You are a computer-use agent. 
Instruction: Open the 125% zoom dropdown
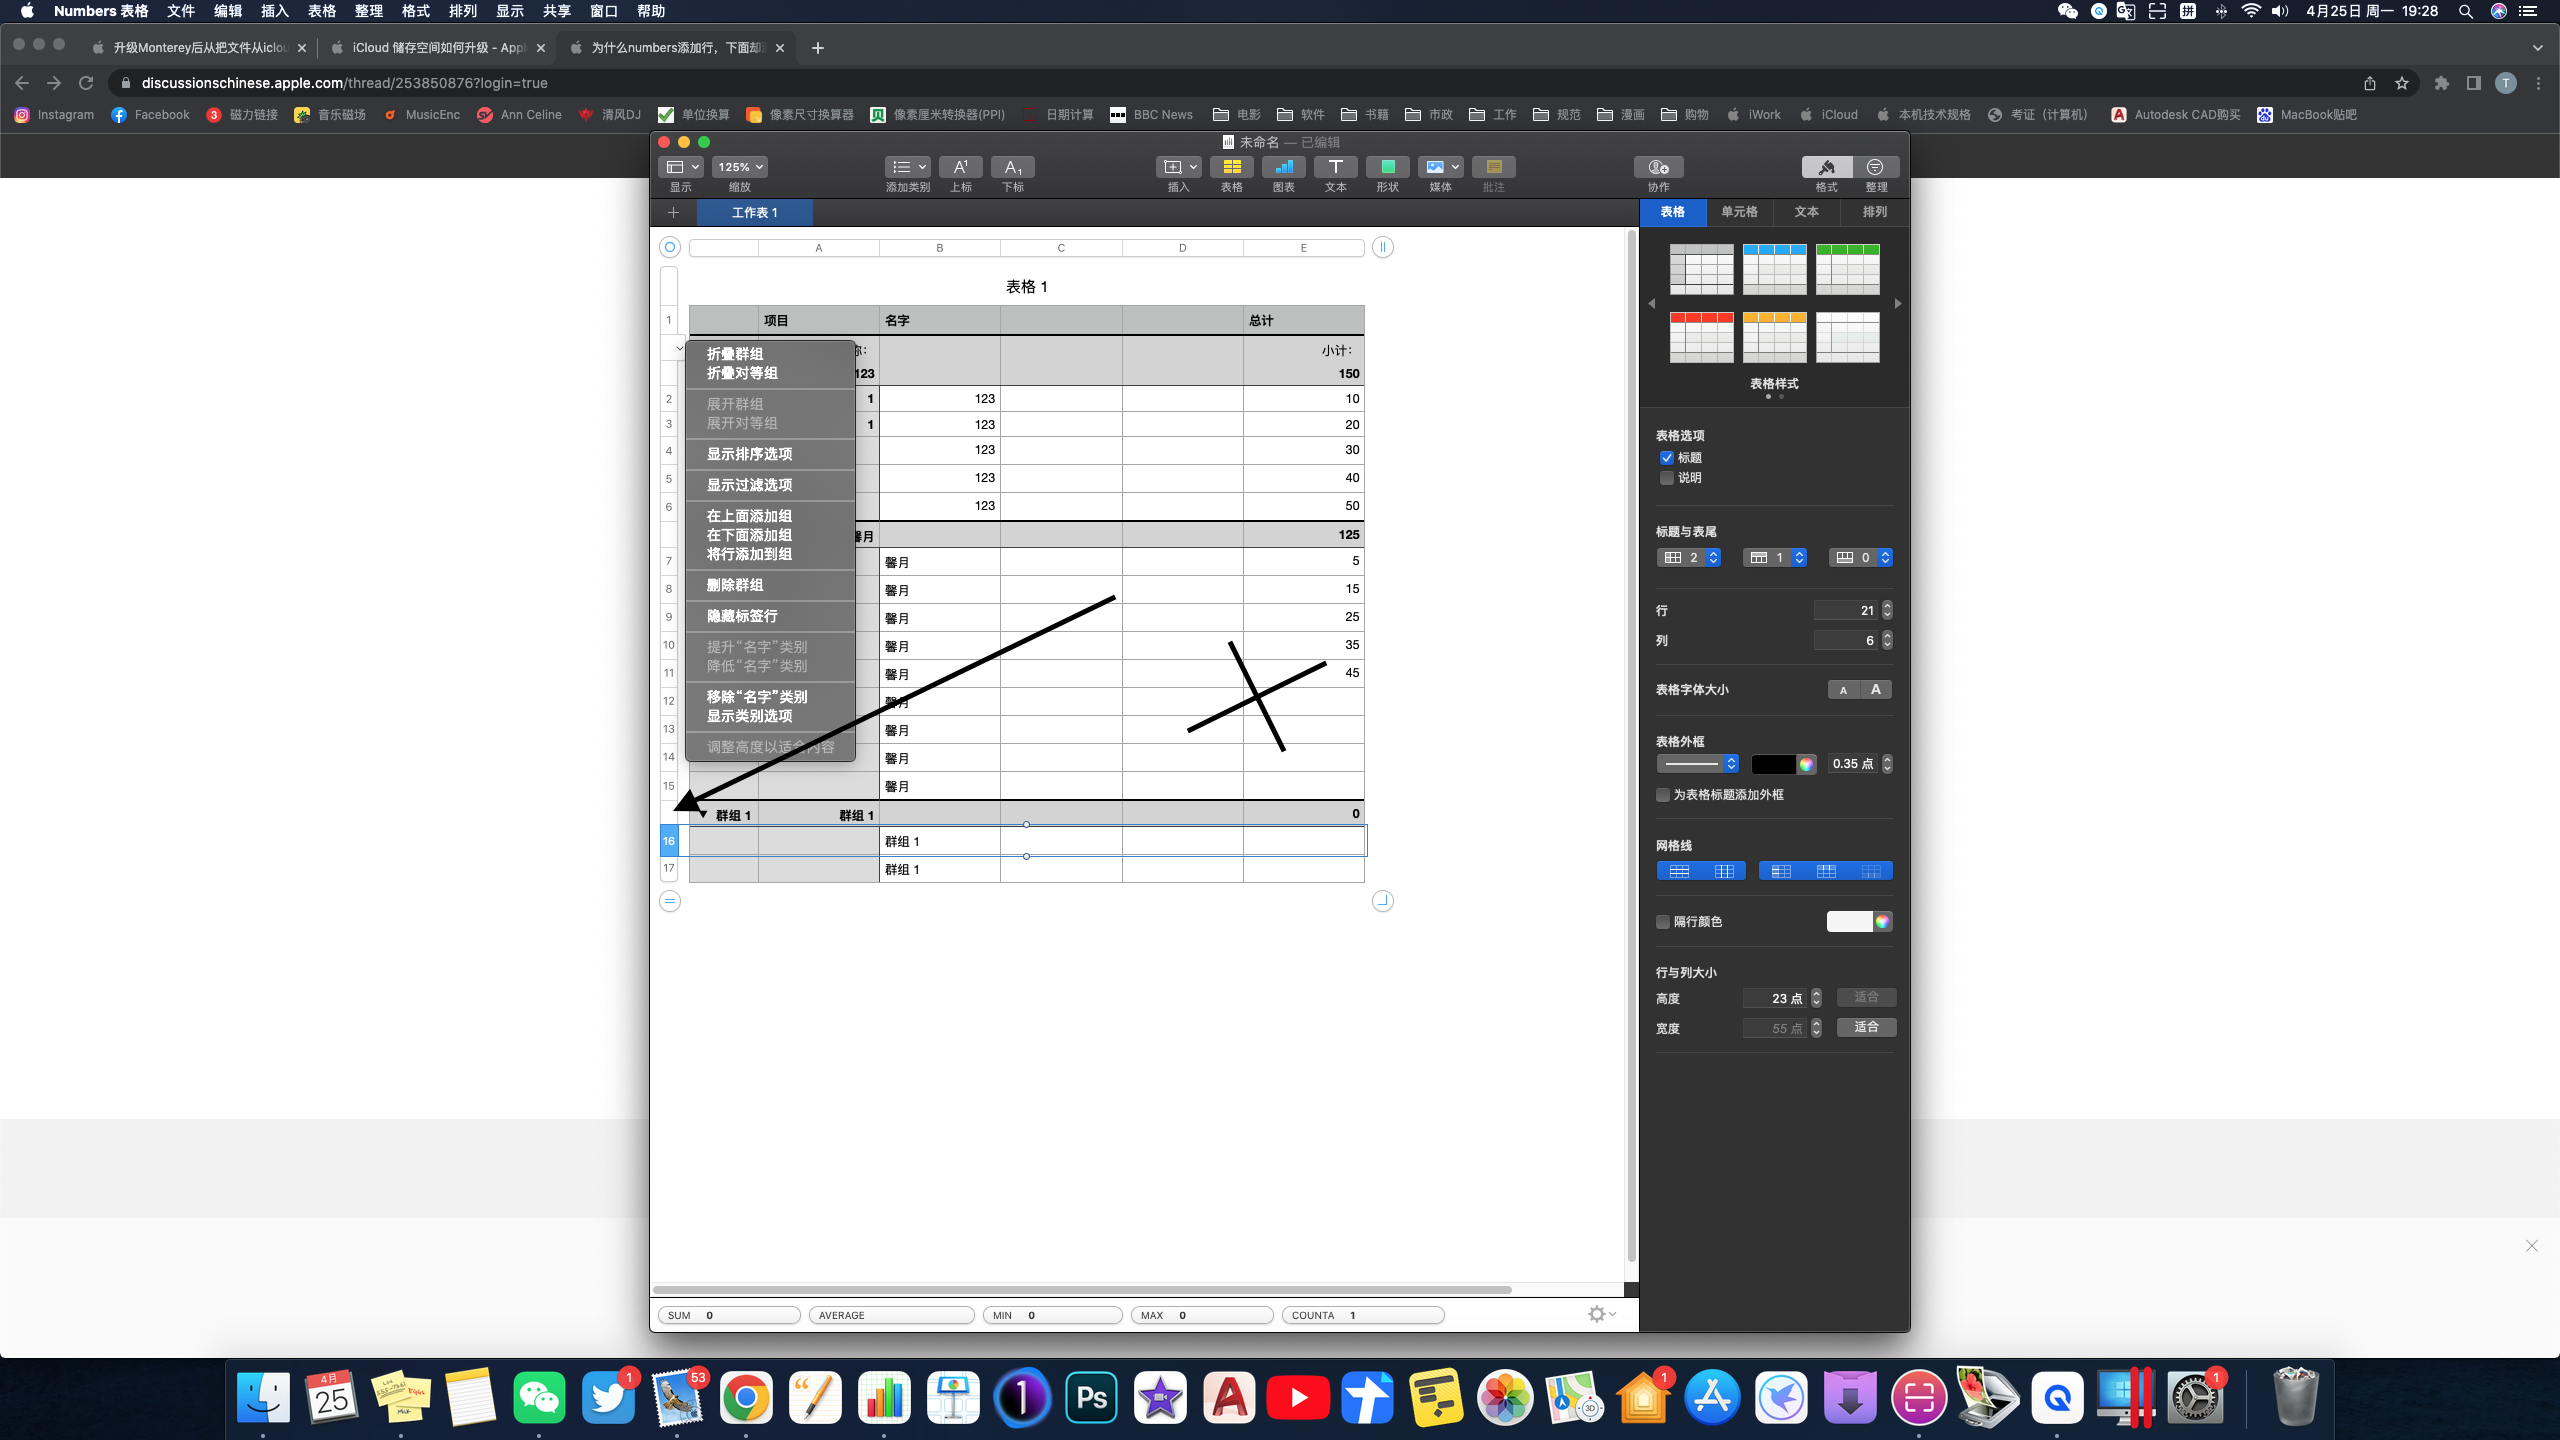740,167
